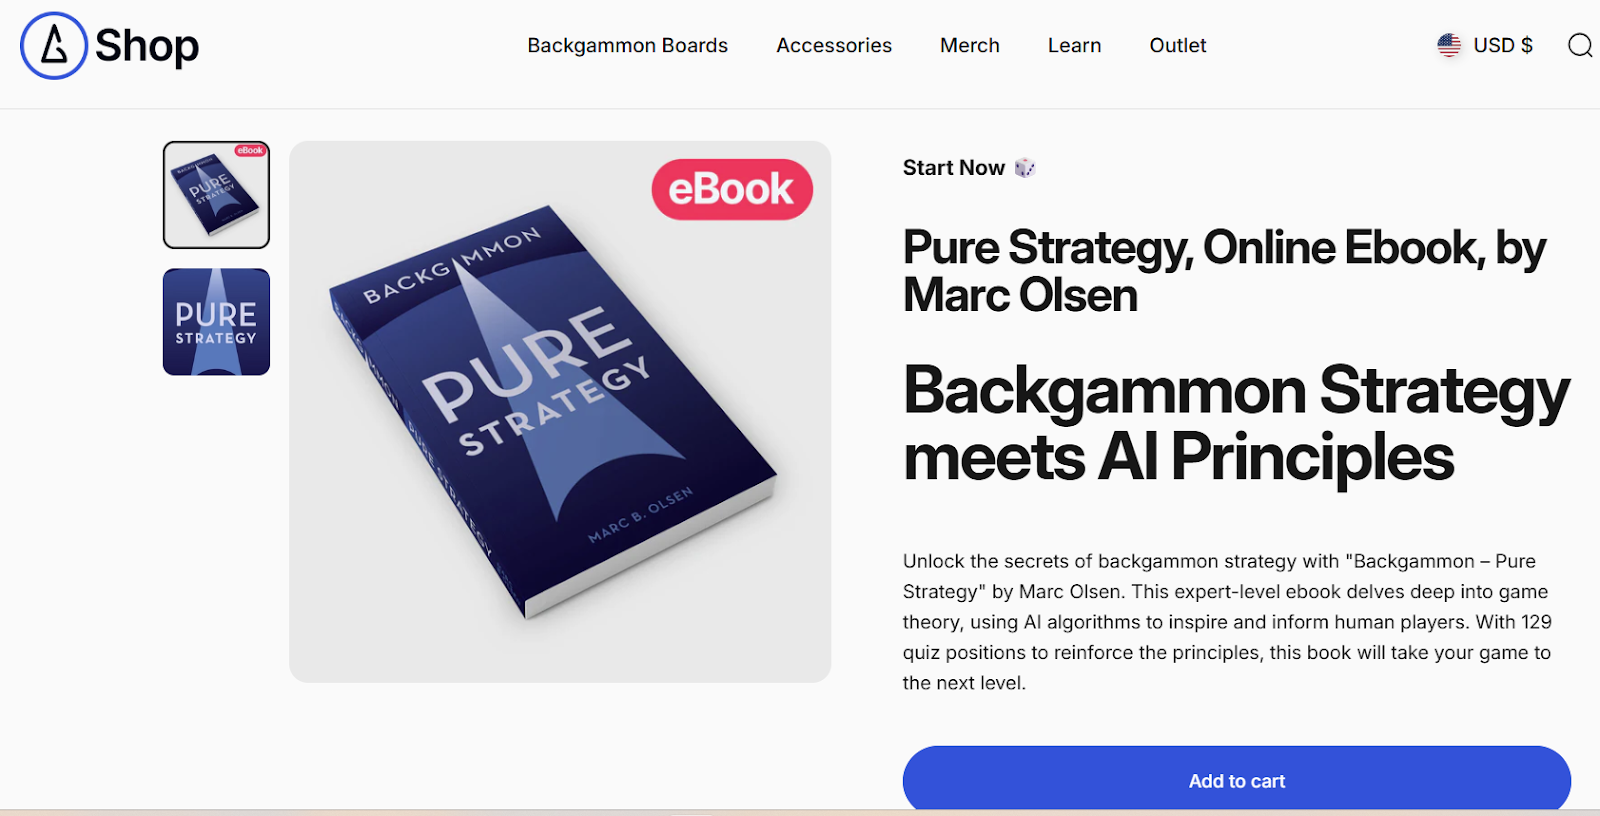Select the Pure Strategy square thumbnail
The height and width of the screenshot is (816, 1600).
pyautogui.click(x=216, y=322)
